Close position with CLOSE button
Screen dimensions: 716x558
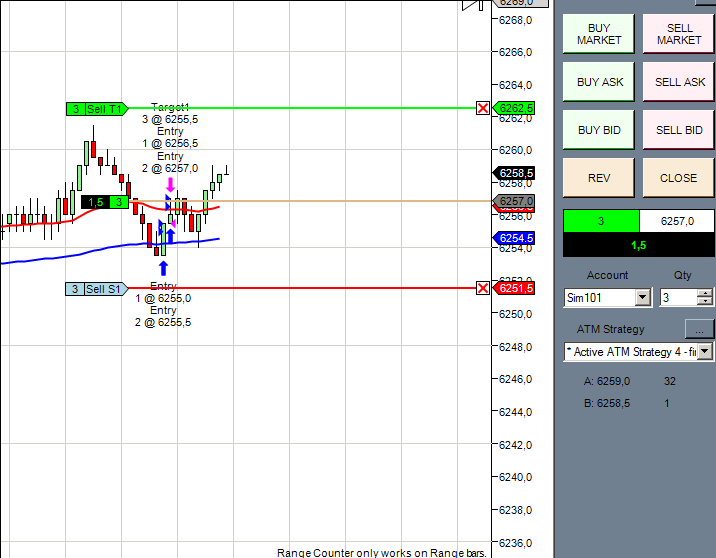(x=679, y=178)
